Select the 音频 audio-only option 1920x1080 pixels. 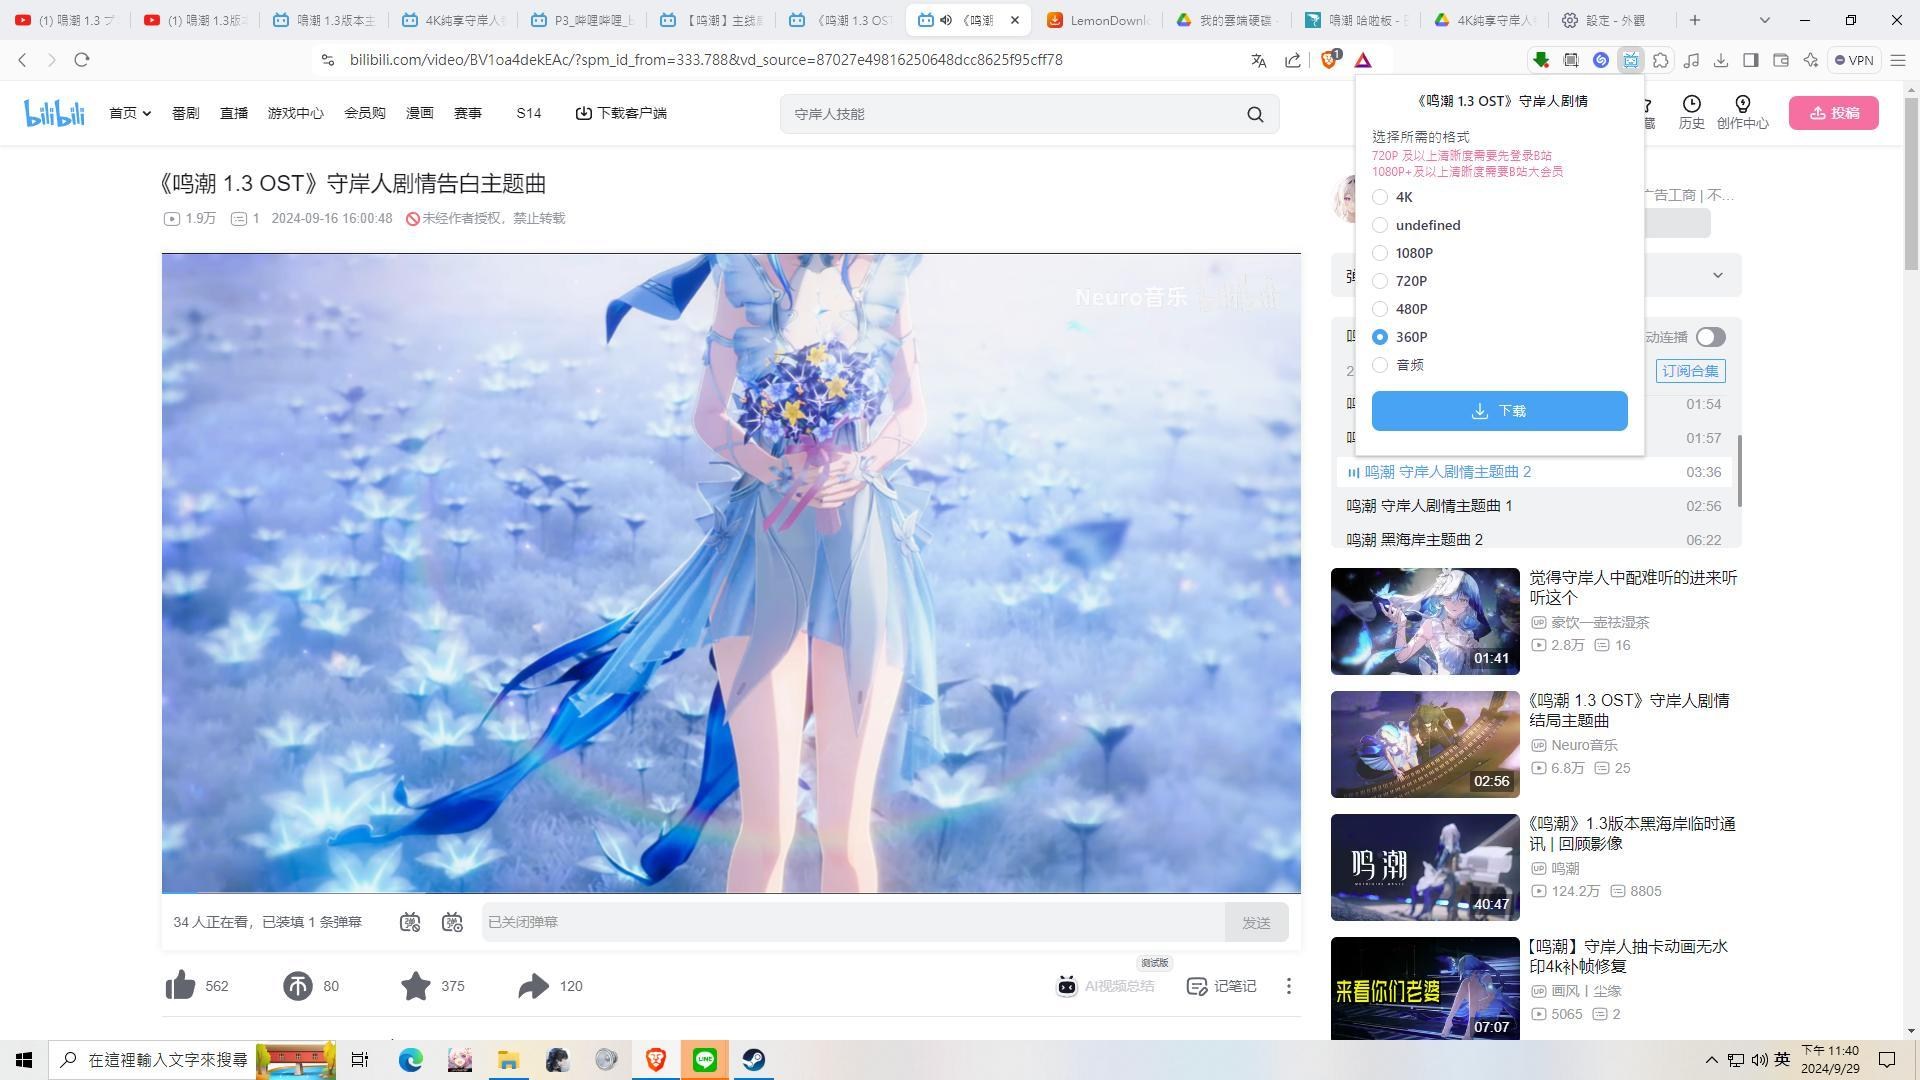(x=1381, y=365)
